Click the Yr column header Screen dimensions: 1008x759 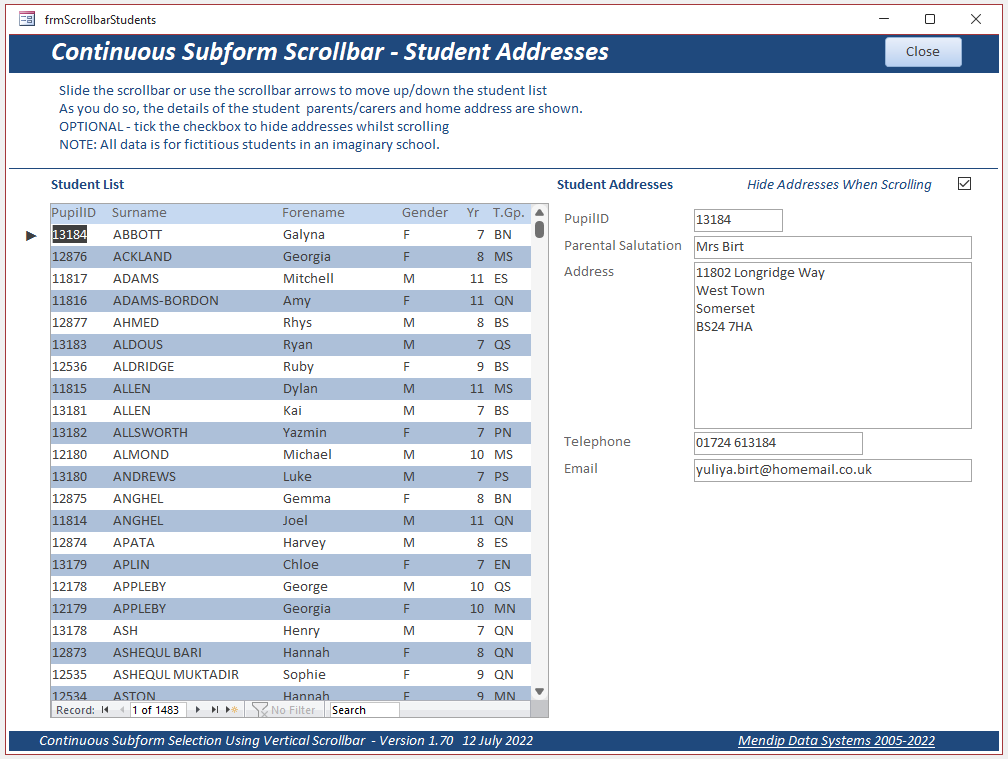click(x=473, y=213)
